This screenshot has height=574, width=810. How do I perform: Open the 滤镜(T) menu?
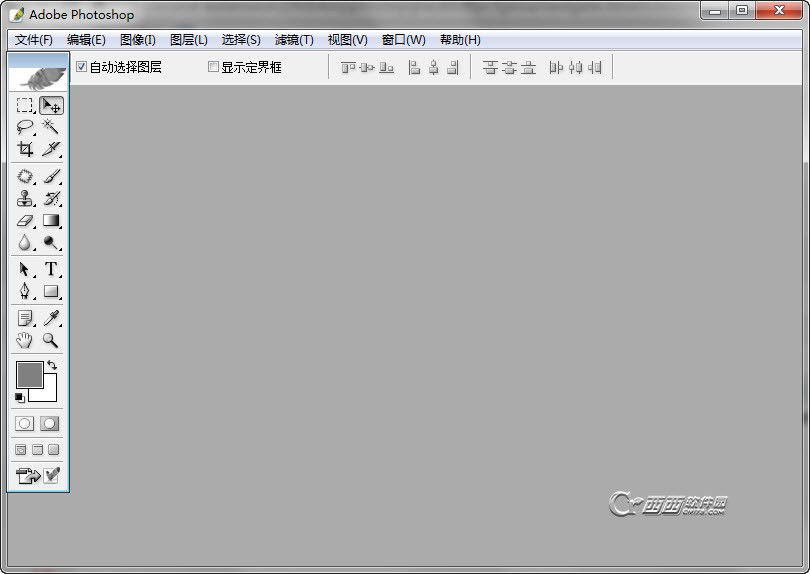(294, 40)
